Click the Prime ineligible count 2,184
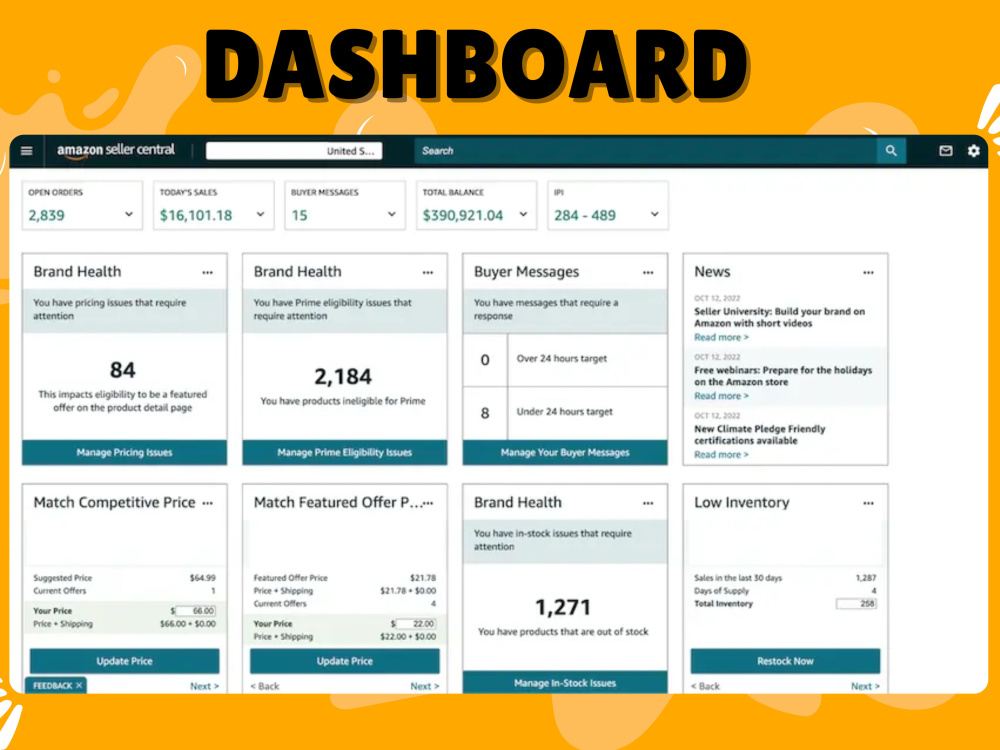Viewport: 1000px width, 750px height. 342,376
